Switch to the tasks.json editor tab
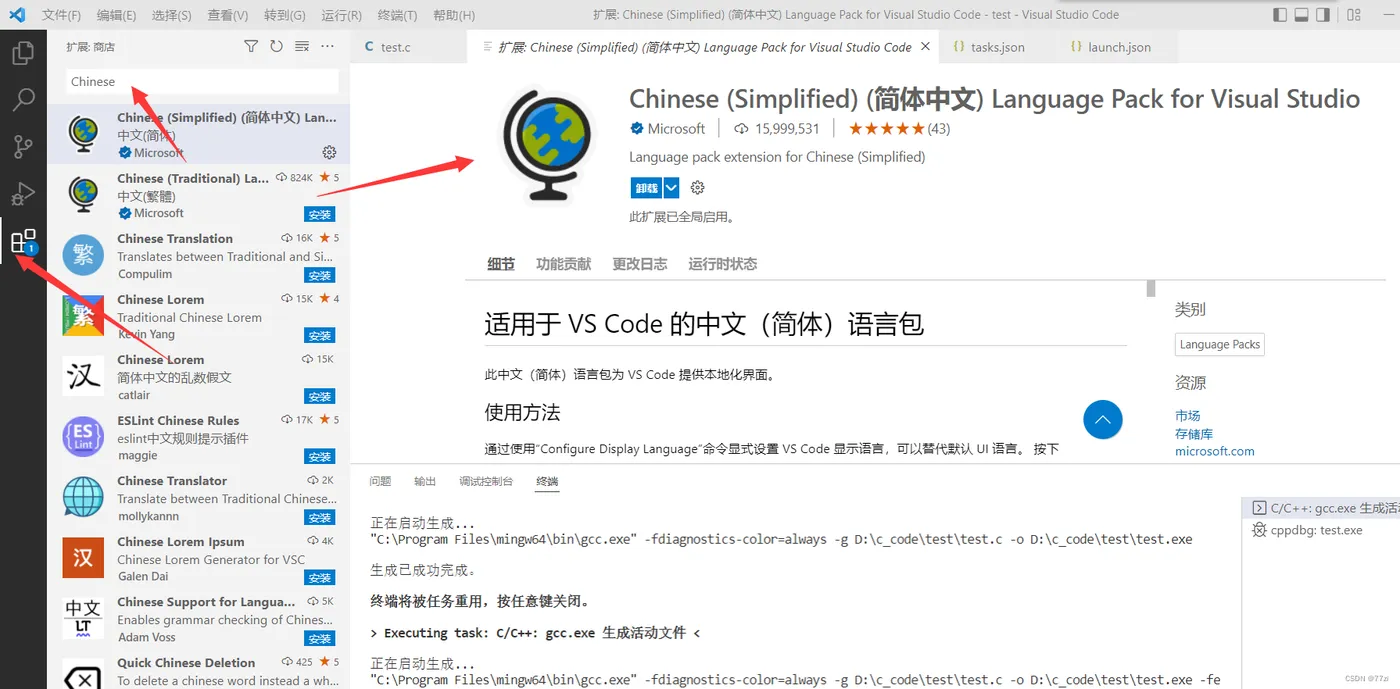The width and height of the screenshot is (1400, 689). [996, 46]
